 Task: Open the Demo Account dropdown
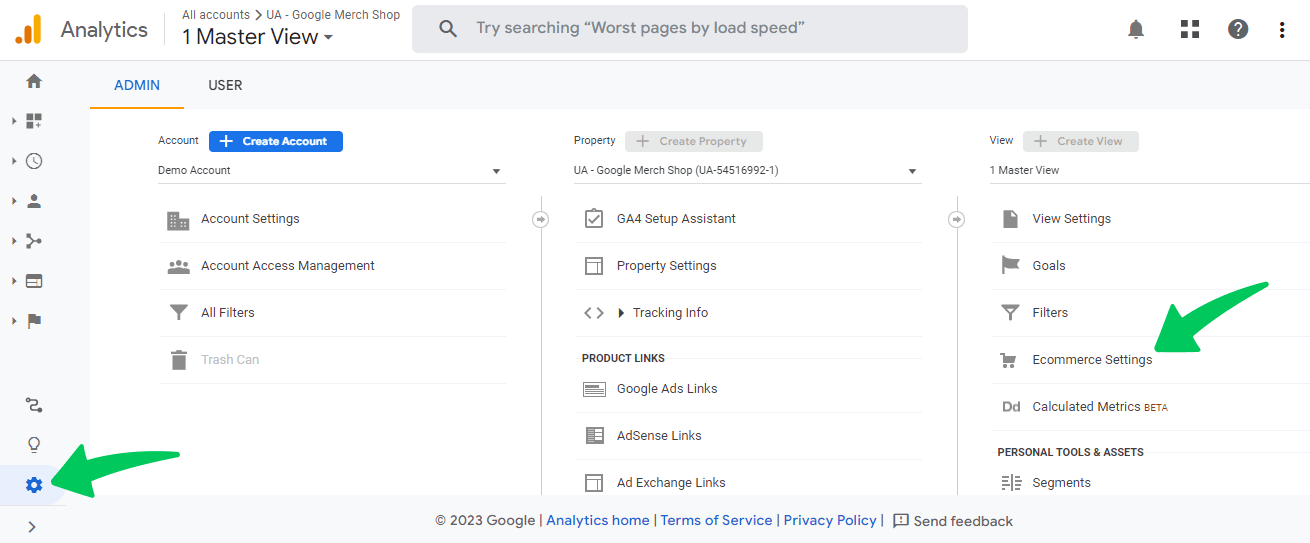tap(330, 171)
